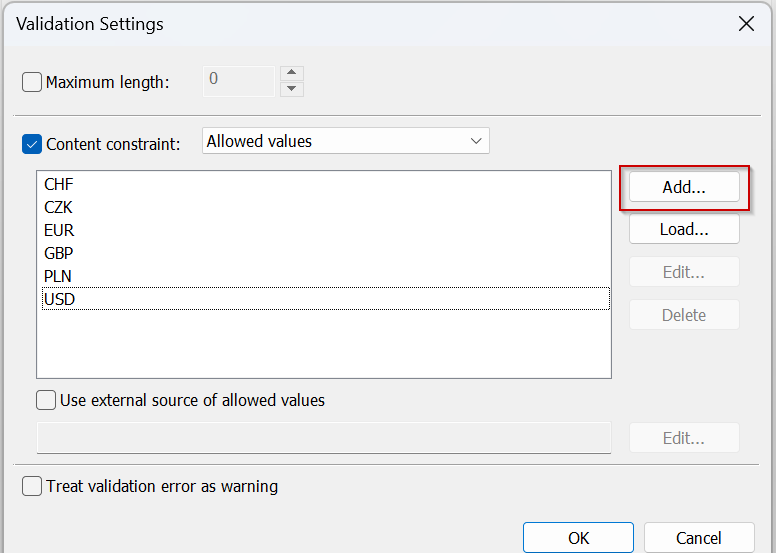The image size is (776, 553).
Task: Select EUR in the allowed values list
Action: point(326,230)
